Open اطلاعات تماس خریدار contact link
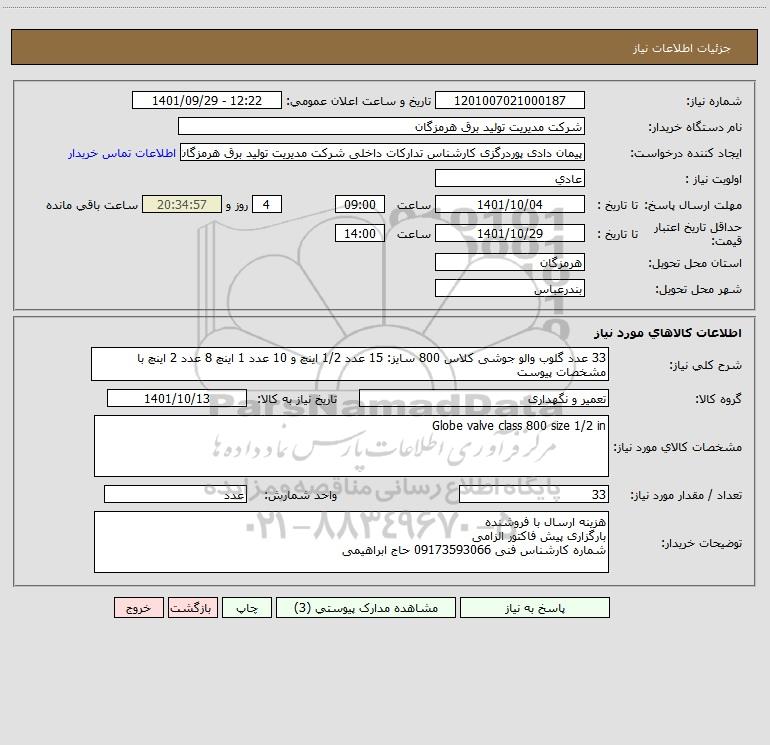The height and width of the screenshot is (745, 770). [x=122, y=153]
